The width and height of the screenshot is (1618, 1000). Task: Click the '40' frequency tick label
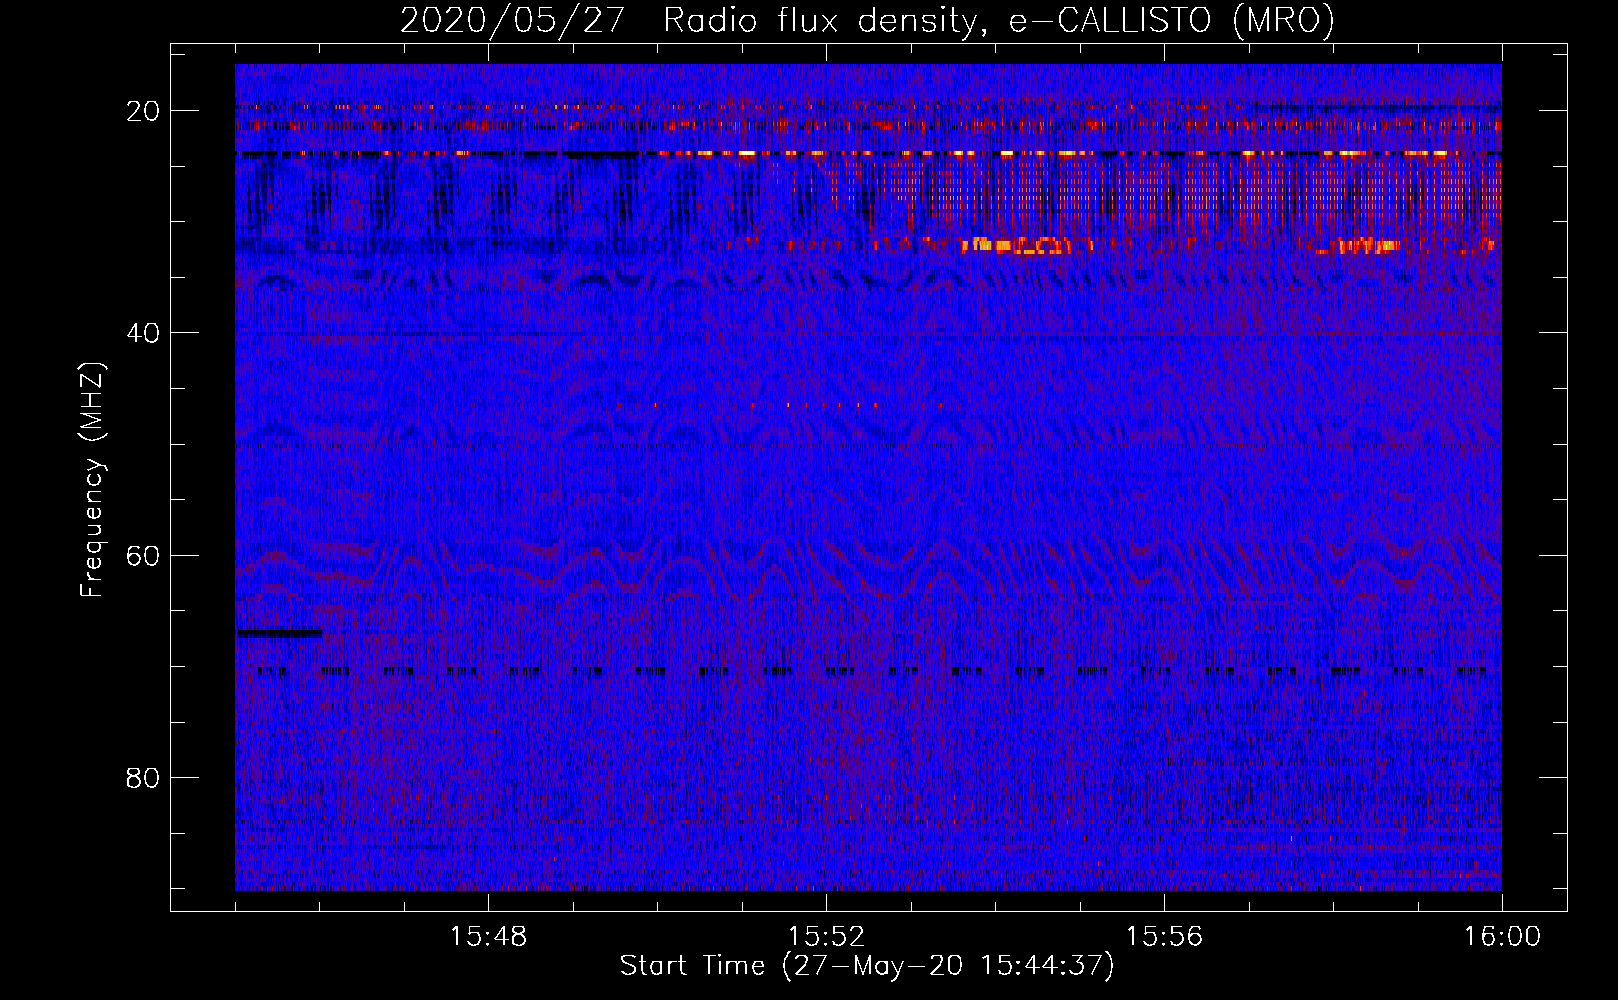143,332
